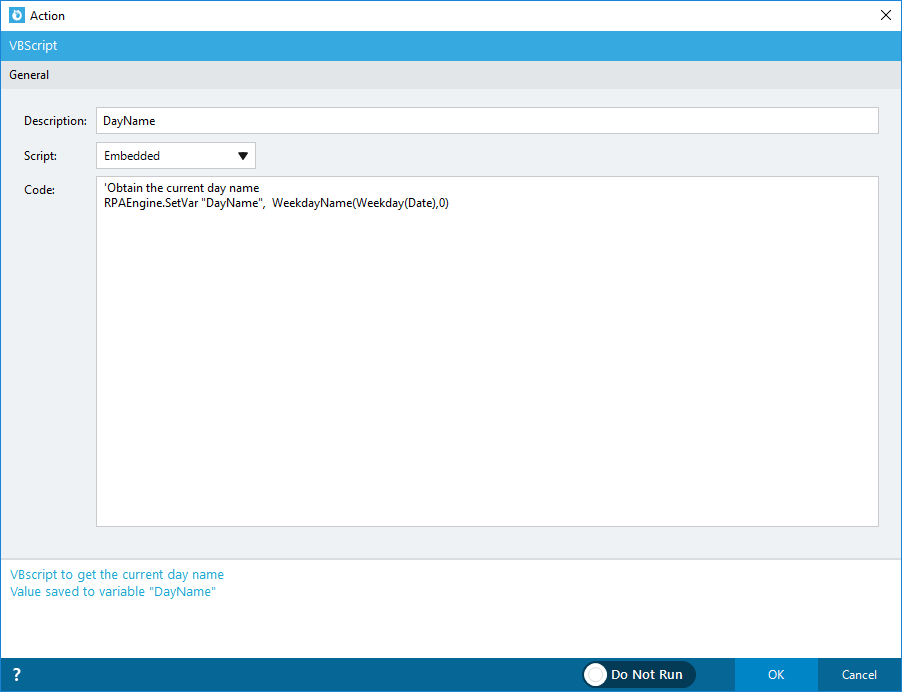This screenshot has height=692, width=902.
Task: Expand the Embedded script type selector
Action: [x=175, y=156]
